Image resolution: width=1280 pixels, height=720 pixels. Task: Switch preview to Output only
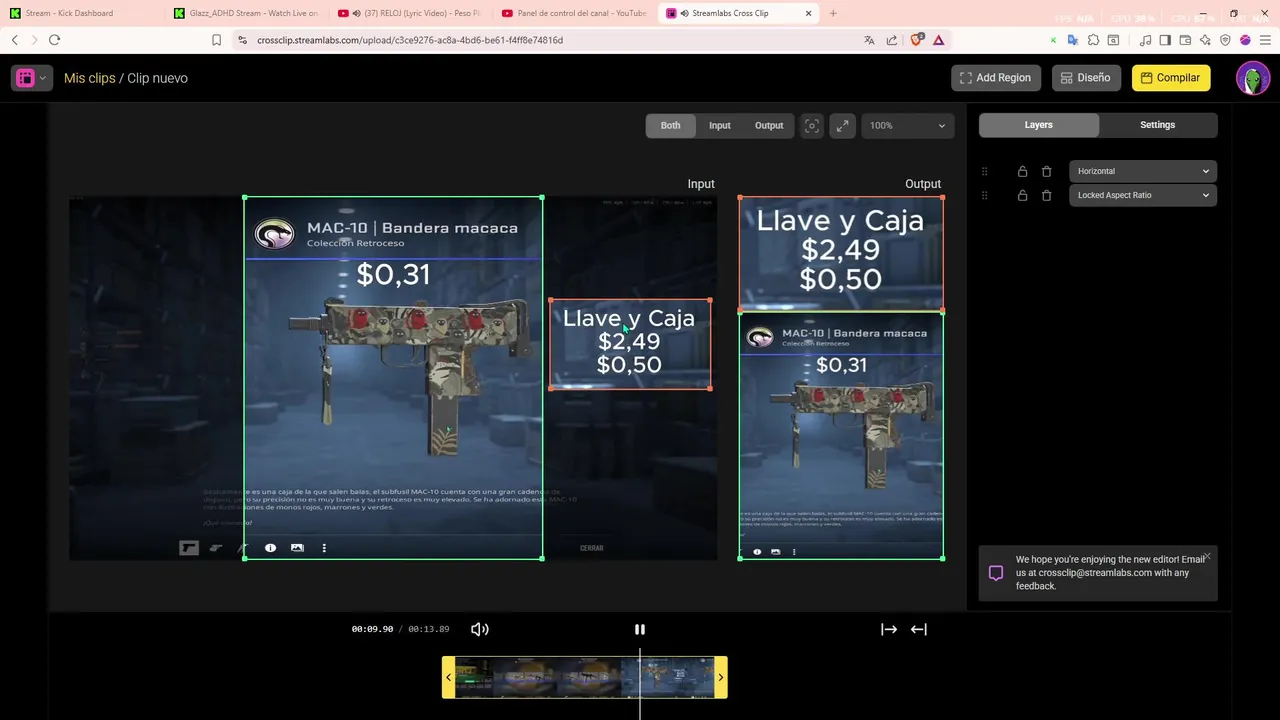click(769, 126)
